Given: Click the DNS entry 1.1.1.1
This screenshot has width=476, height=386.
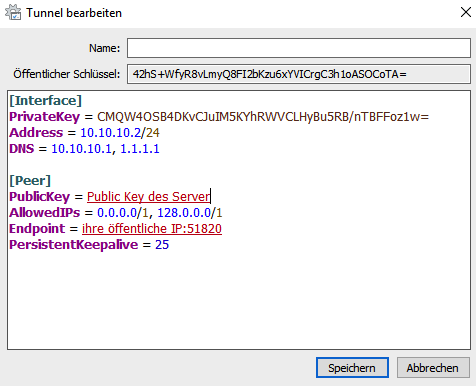Looking at the screenshot, I should [x=140, y=149].
